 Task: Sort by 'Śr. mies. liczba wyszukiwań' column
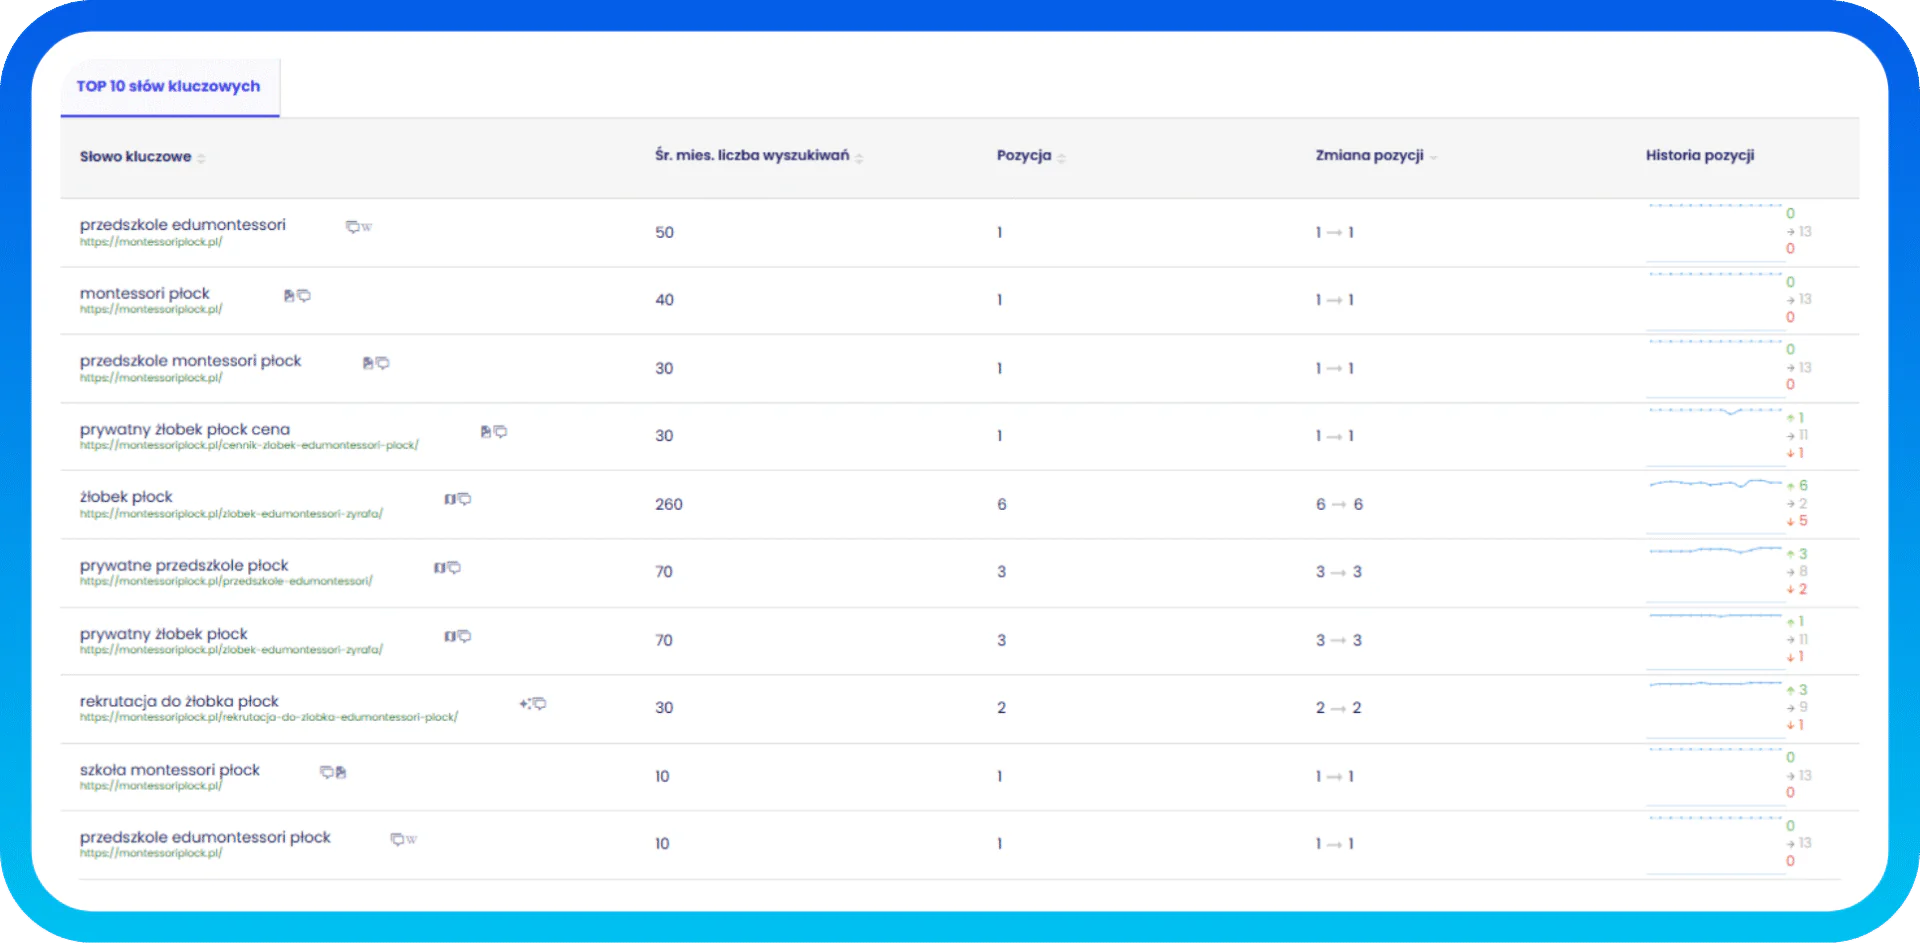(x=859, y=157)
